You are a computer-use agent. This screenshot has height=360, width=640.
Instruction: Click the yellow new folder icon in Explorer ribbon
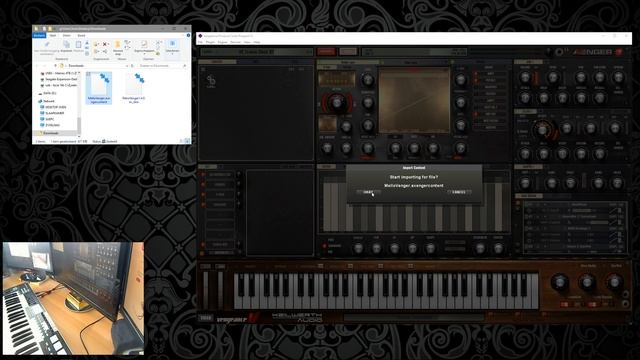coord(118,45)
